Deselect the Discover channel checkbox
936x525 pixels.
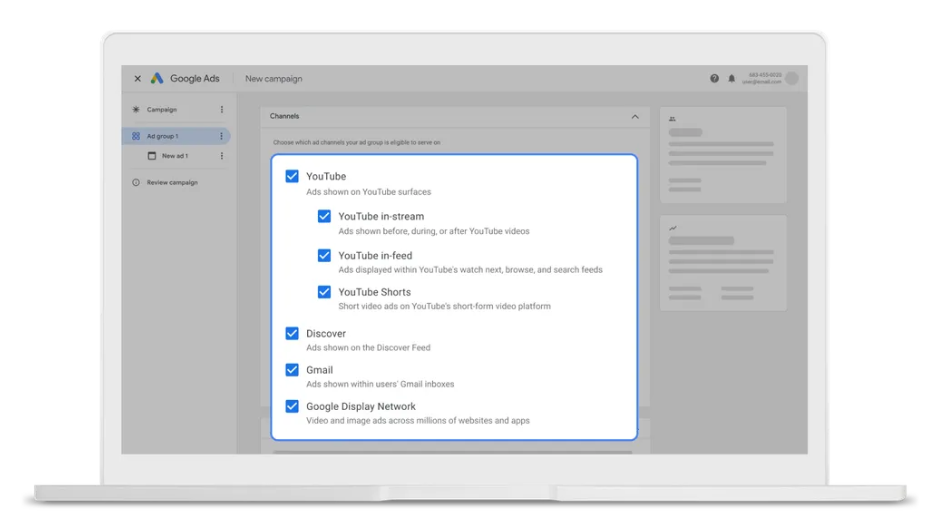tap(292, 333)
